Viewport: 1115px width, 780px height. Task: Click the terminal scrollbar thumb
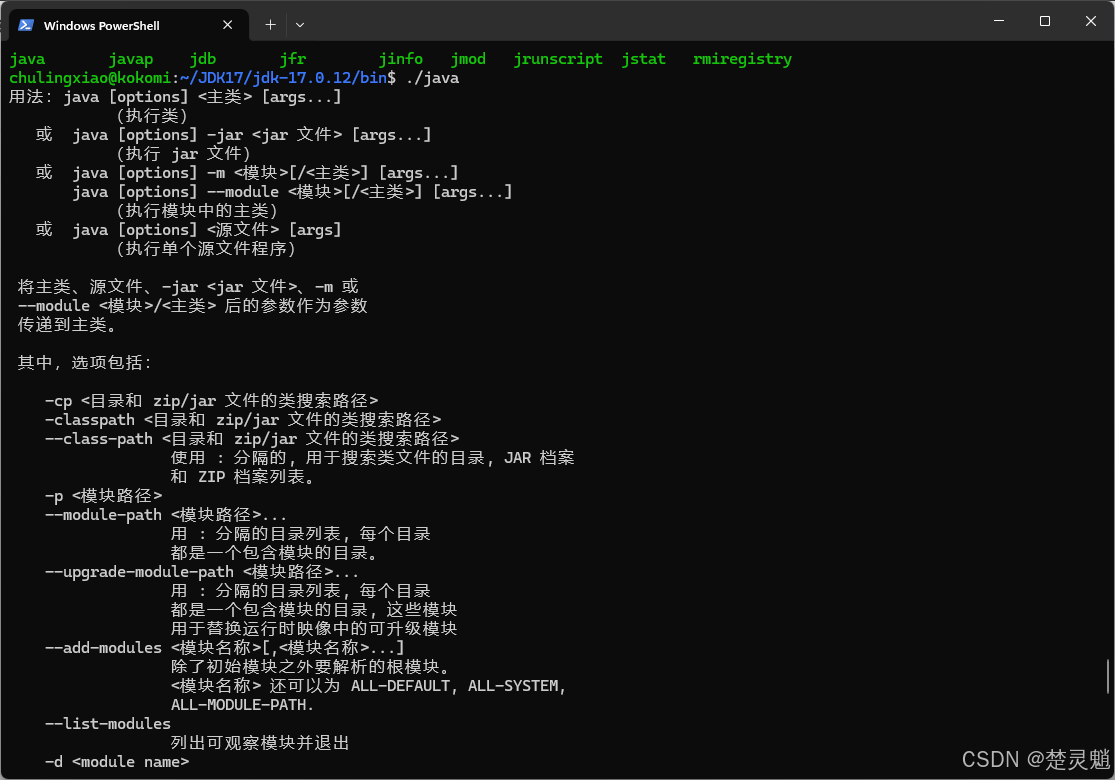point(1108,676)
